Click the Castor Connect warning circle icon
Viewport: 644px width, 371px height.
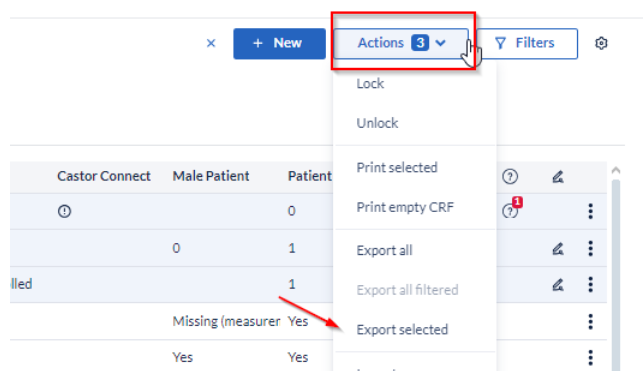pos(64,211)
